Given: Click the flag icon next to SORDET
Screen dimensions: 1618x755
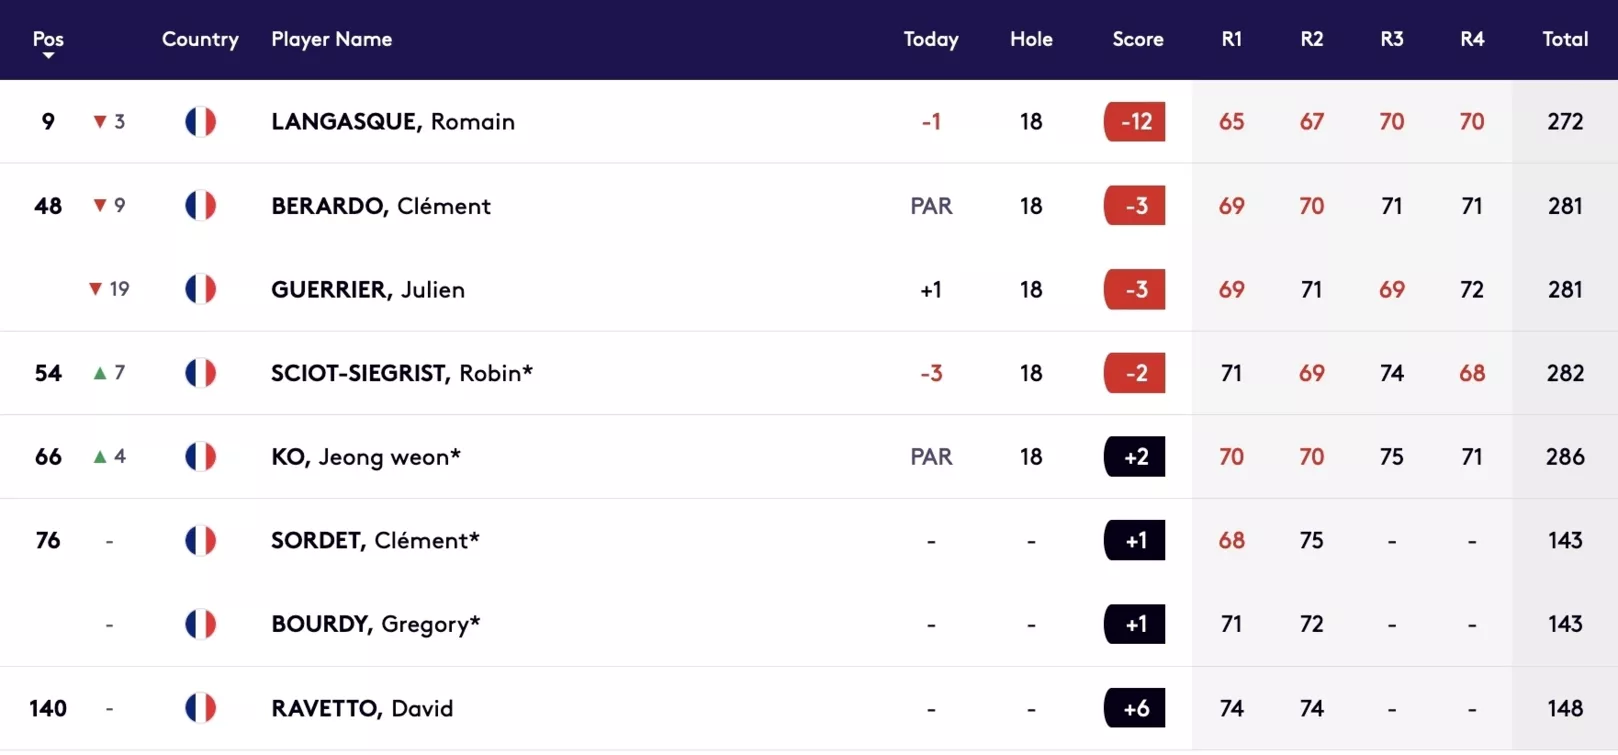Looking at the screenshot, I should click(200, 541).
